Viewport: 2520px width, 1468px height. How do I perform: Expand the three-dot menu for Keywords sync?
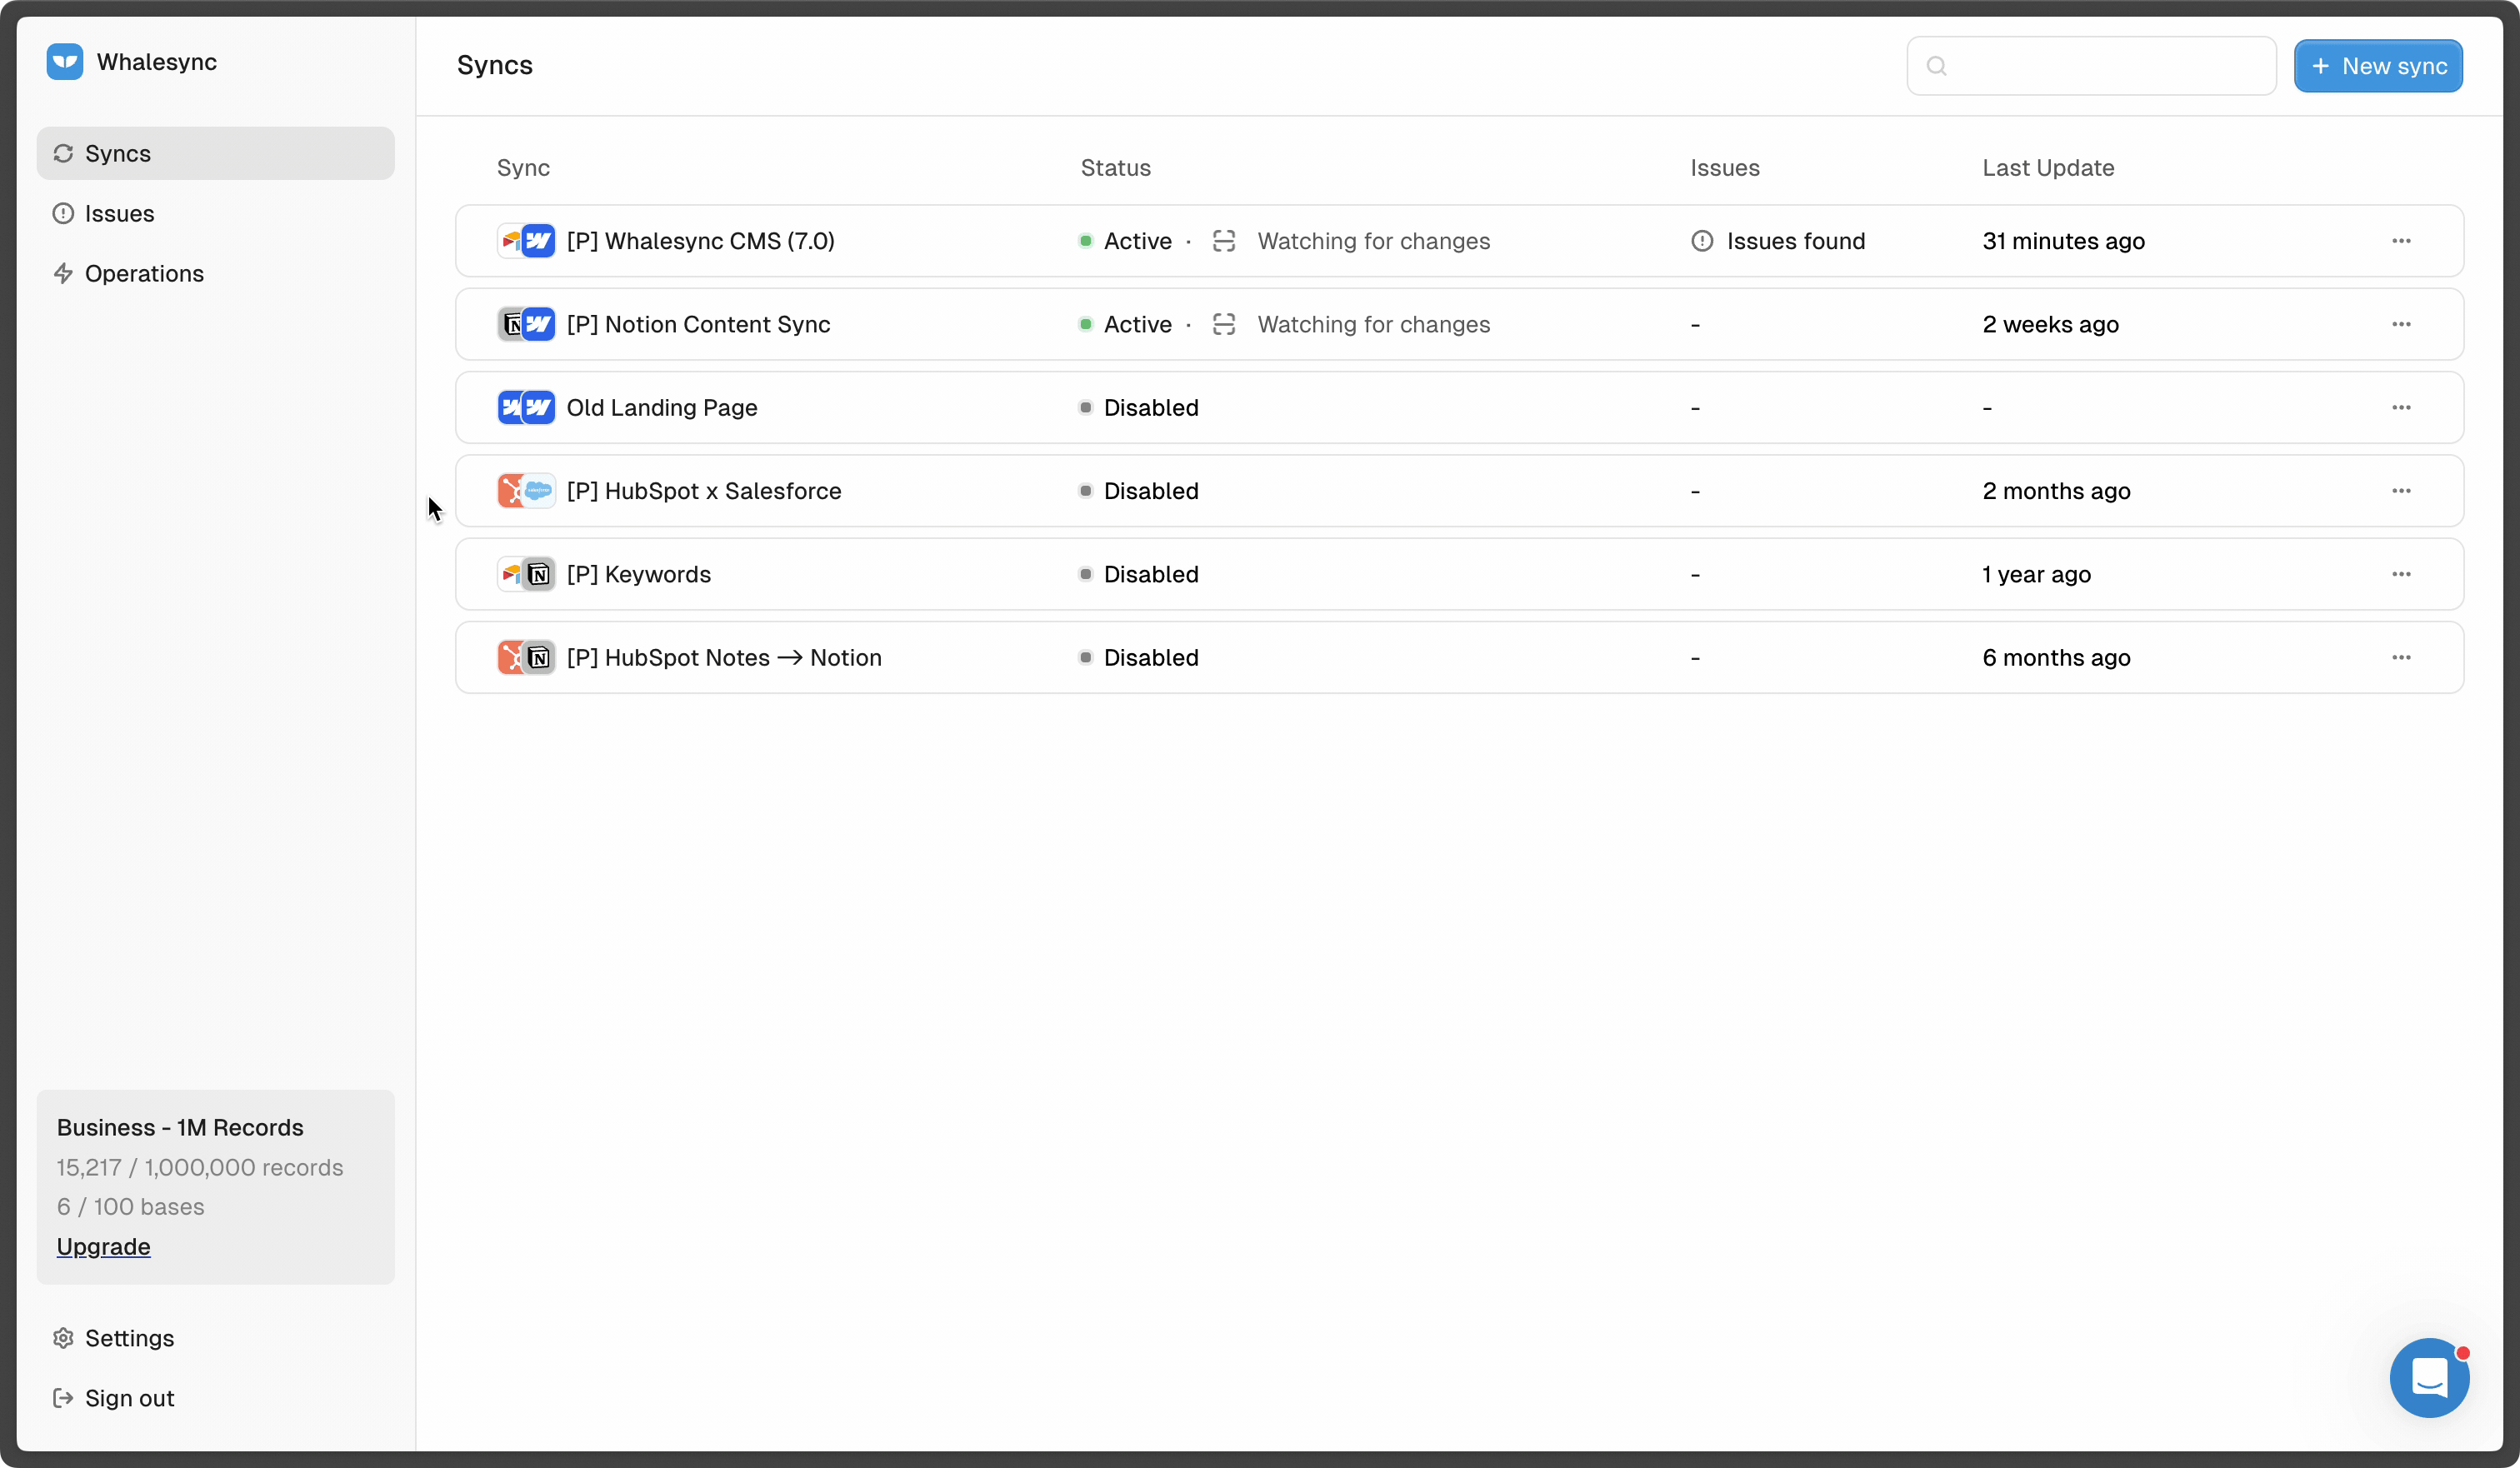[2401, 574]
